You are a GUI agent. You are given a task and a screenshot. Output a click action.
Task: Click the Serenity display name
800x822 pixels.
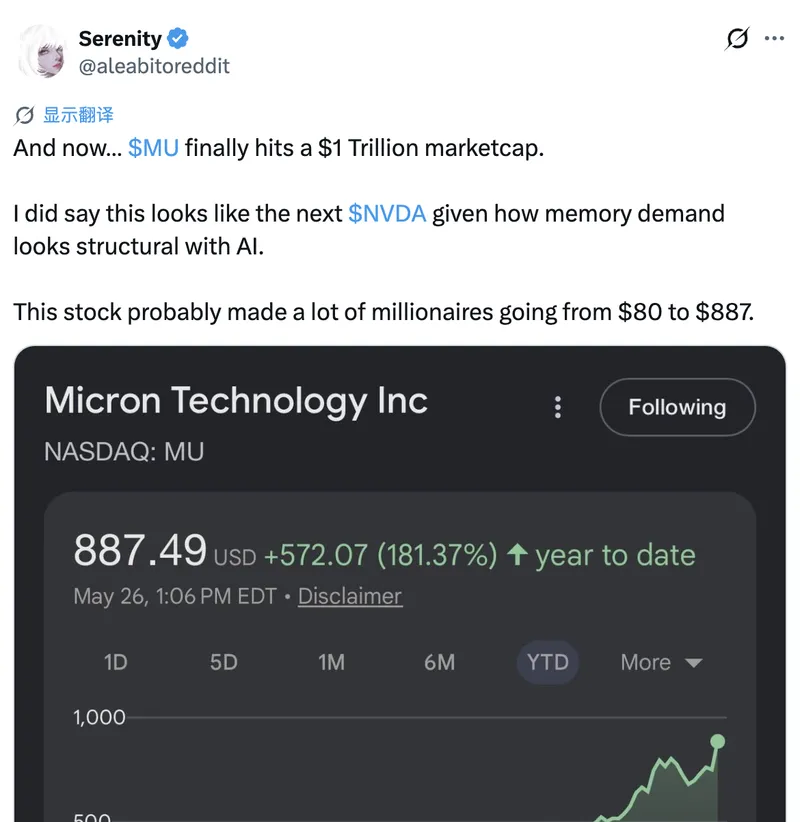(120, 38)
